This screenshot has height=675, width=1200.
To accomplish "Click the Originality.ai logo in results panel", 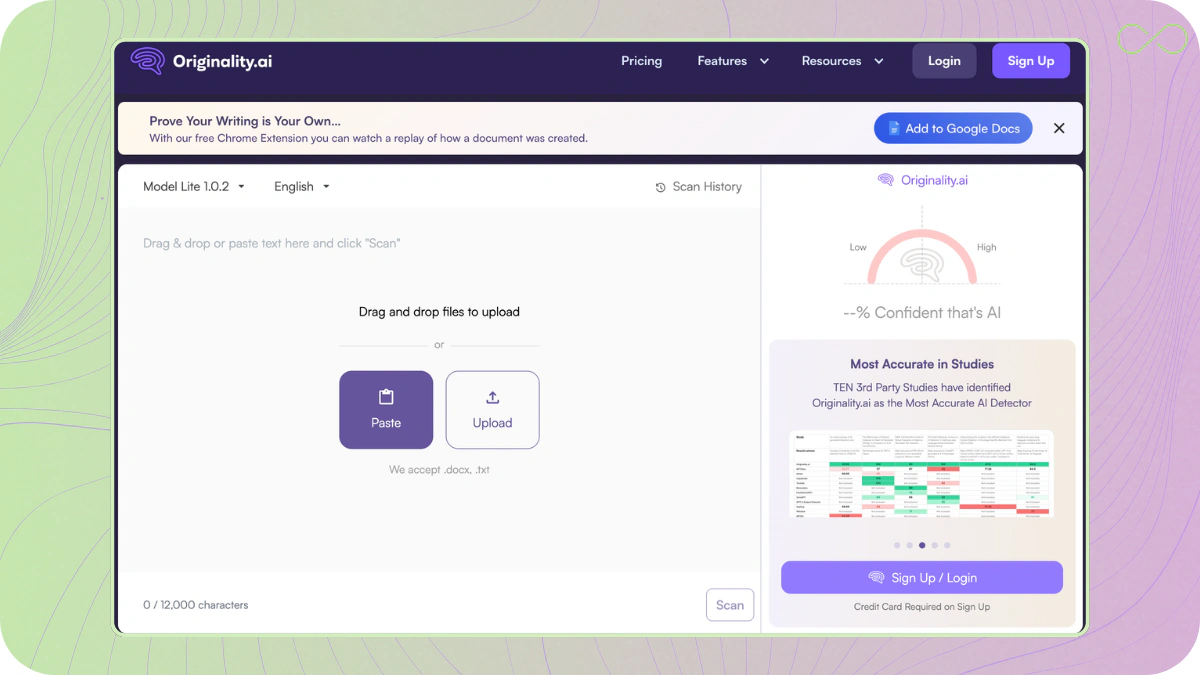I will click(x=922, y=180).
